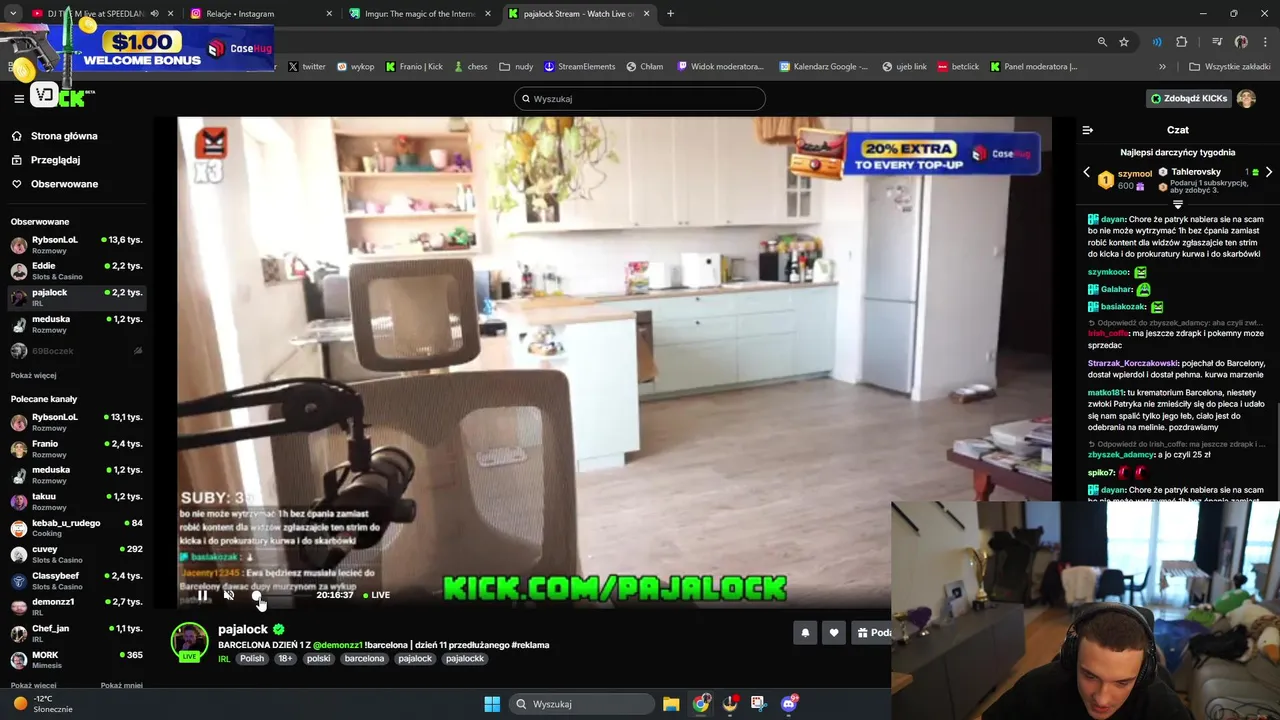The height and width of the screenshot is (720, 1280).
Task: Open File Explorer from taskbar
Action: pos(671,704)
